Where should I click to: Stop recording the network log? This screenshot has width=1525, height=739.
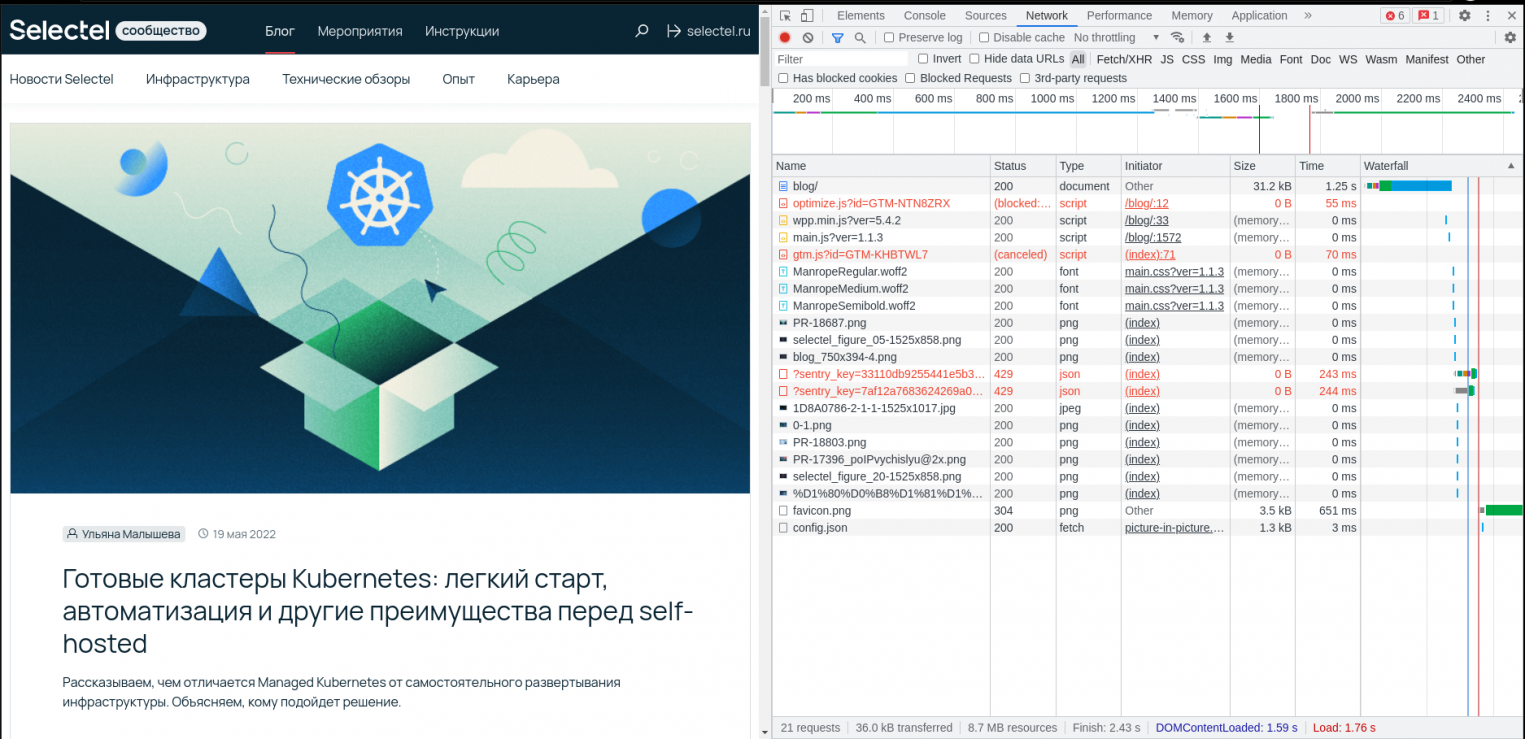[x=785, y=38]
